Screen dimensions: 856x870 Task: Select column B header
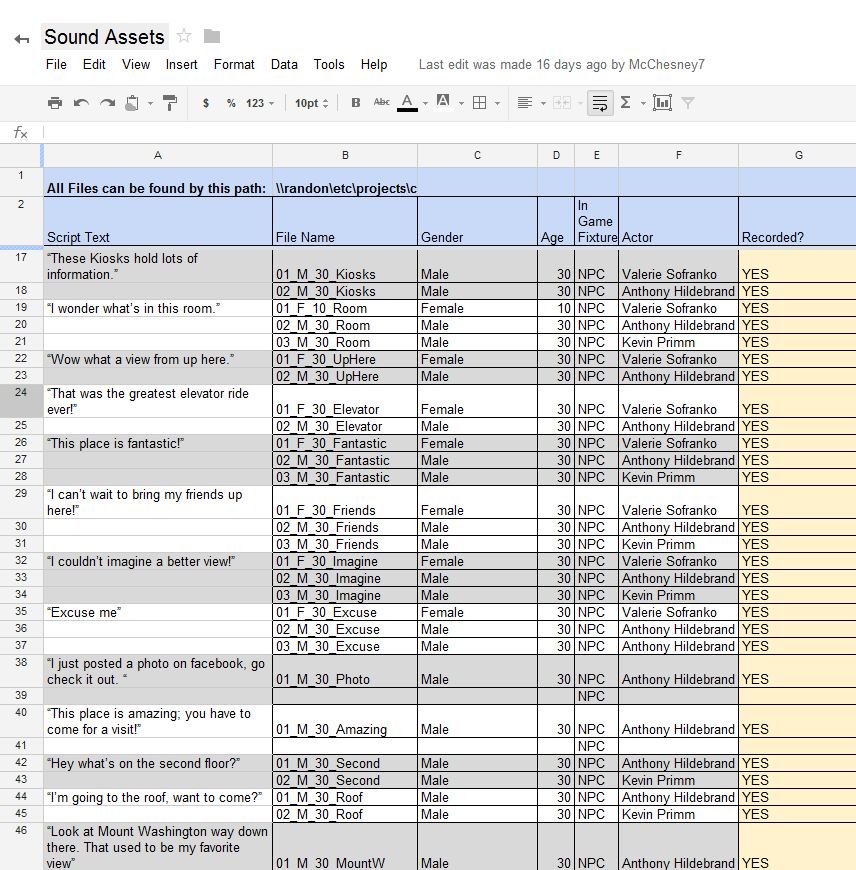tap(345, 155)
